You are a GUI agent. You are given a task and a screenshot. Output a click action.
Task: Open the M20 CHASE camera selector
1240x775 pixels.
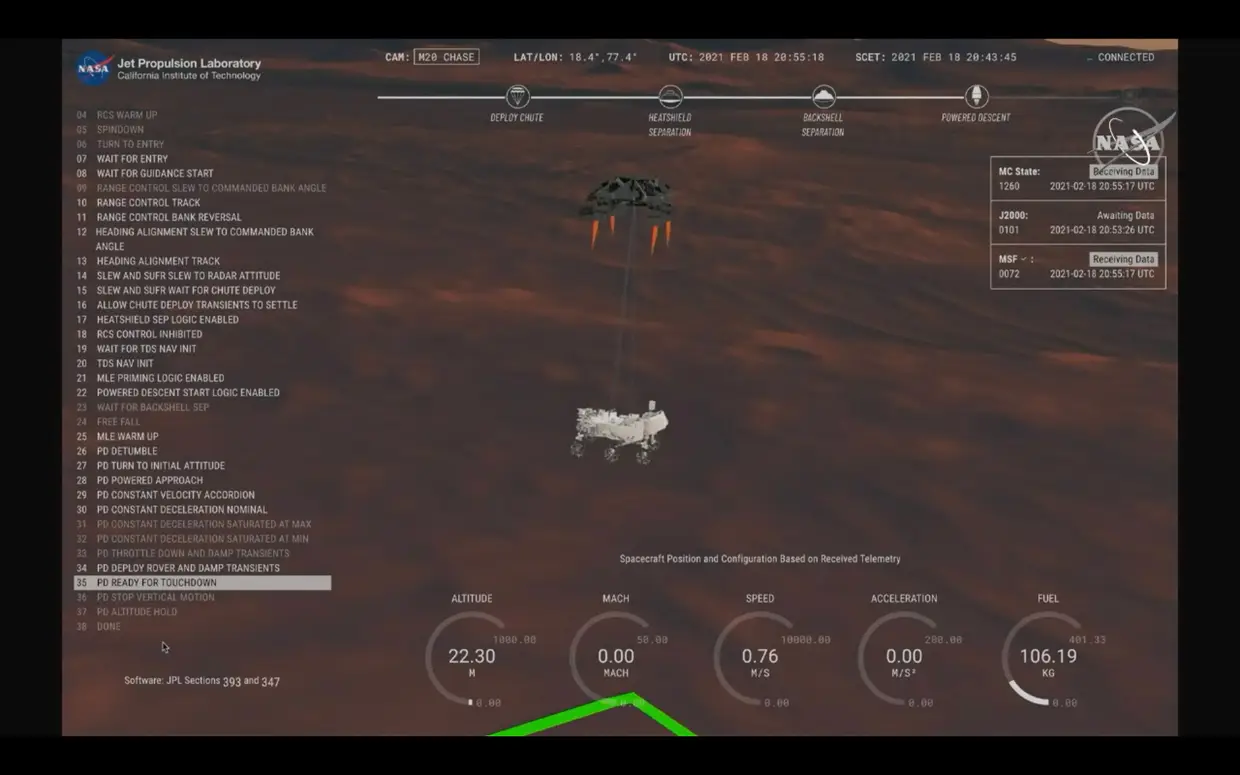coord(445,57)
